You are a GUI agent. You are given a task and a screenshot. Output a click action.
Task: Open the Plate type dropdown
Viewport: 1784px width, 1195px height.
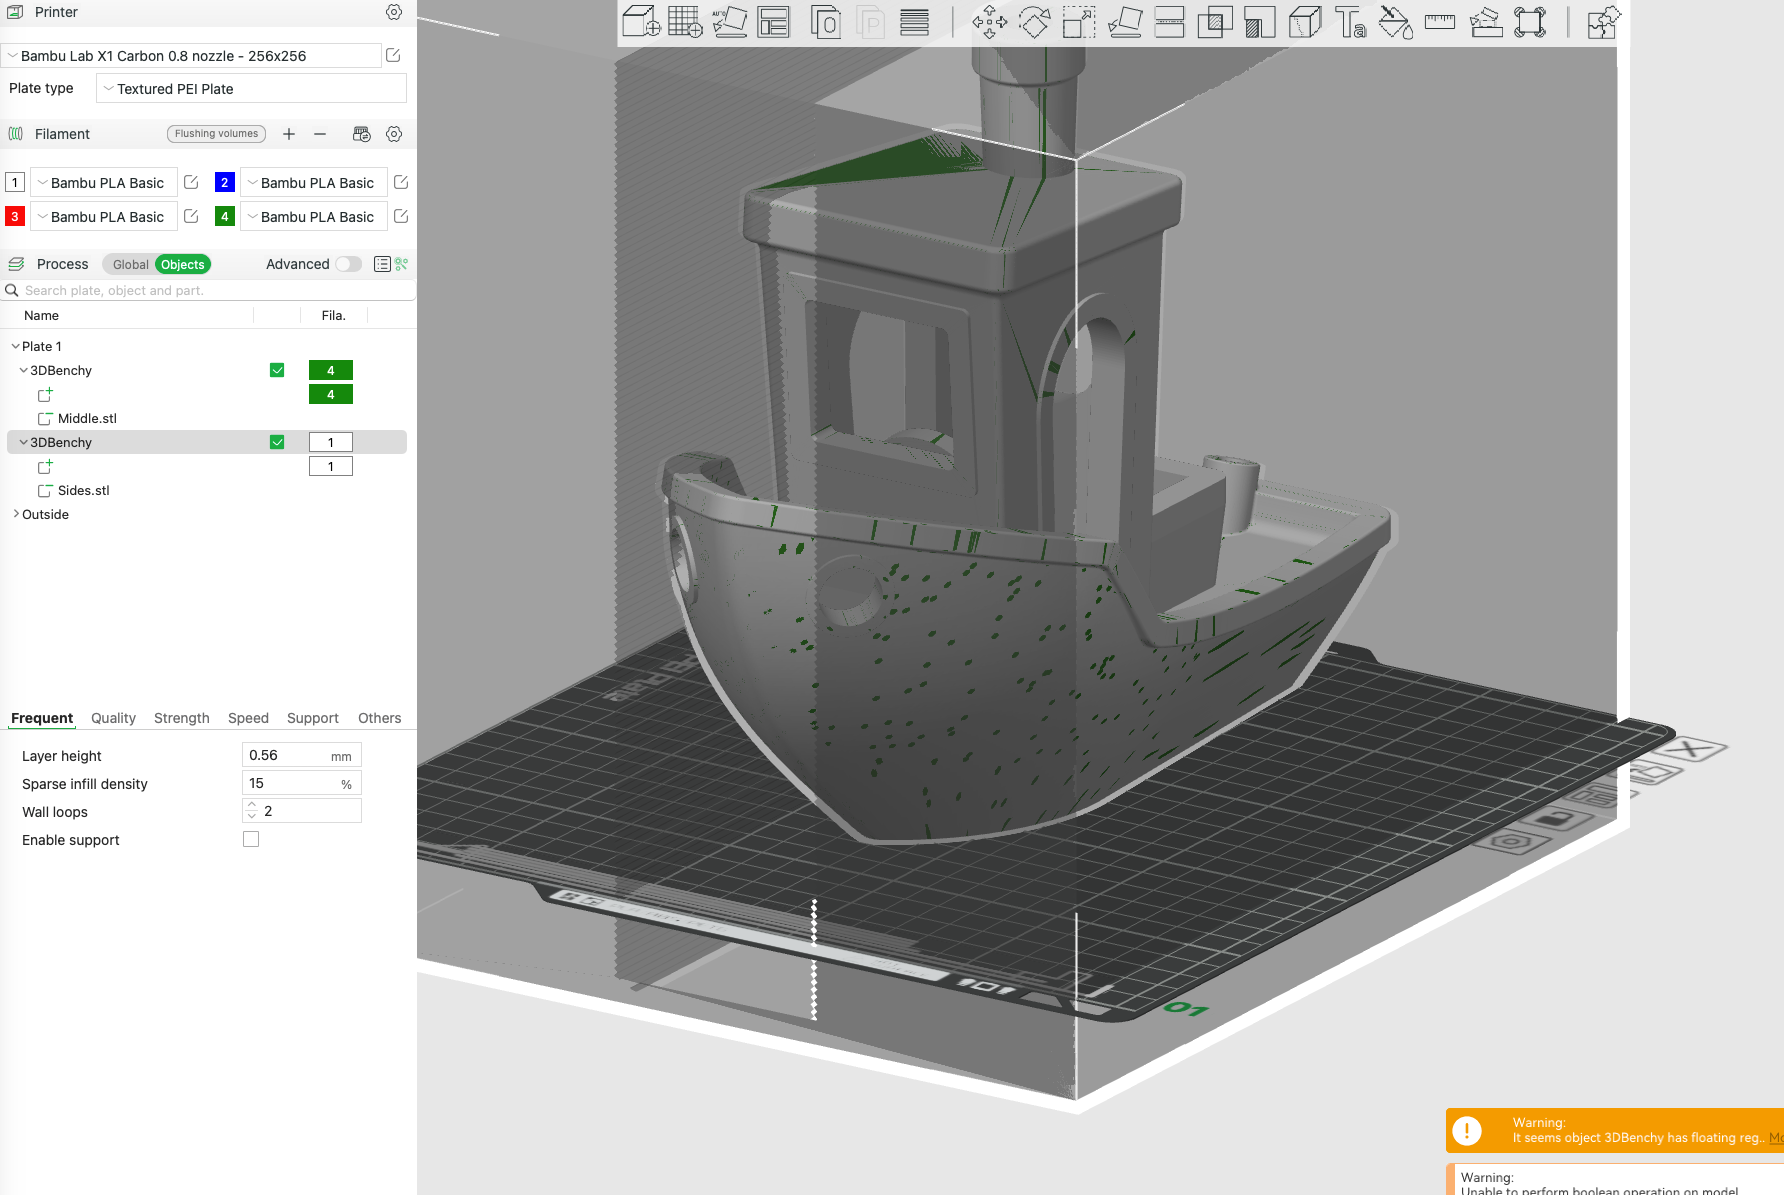(251, 89)
